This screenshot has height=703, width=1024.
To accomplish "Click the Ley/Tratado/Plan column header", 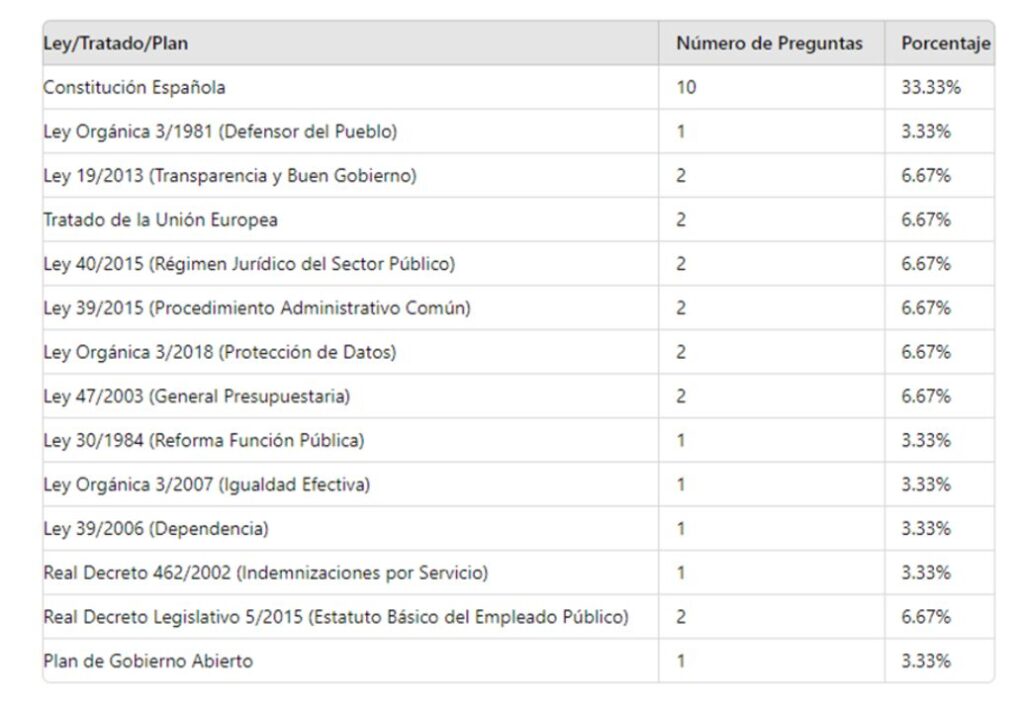I will click(x=116, y=43).
